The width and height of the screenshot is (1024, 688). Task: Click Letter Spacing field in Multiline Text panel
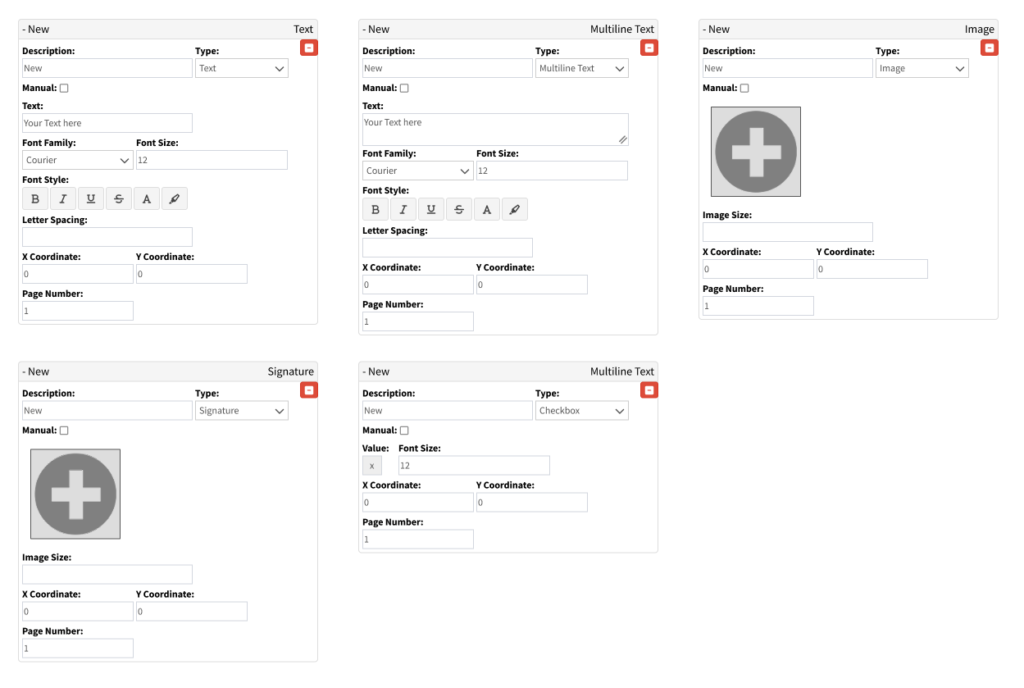coord(447,247)
